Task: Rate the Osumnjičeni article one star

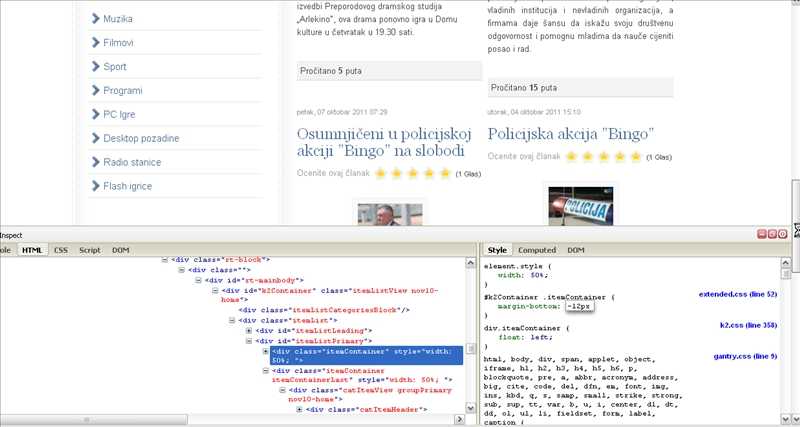Action: coord(380,173)
